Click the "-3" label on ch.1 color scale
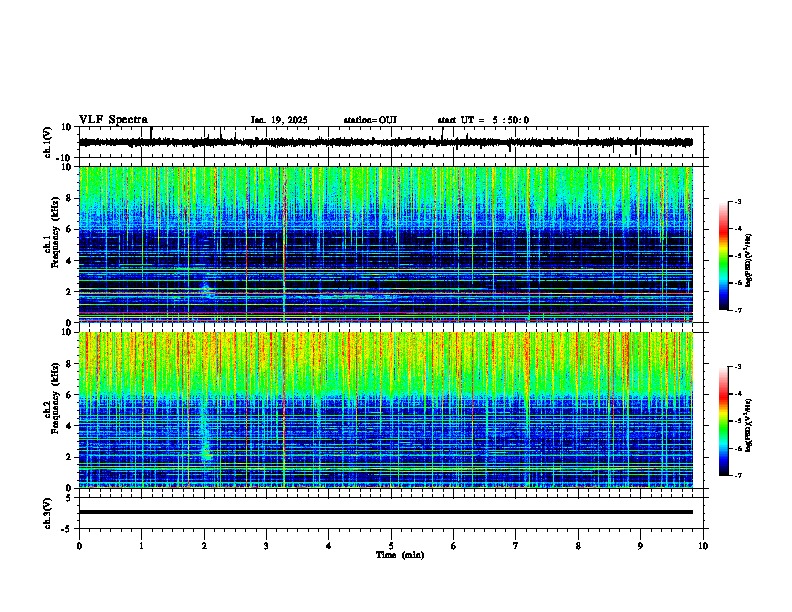This screenshot has height=612, width=792. (x=738, y=201)
